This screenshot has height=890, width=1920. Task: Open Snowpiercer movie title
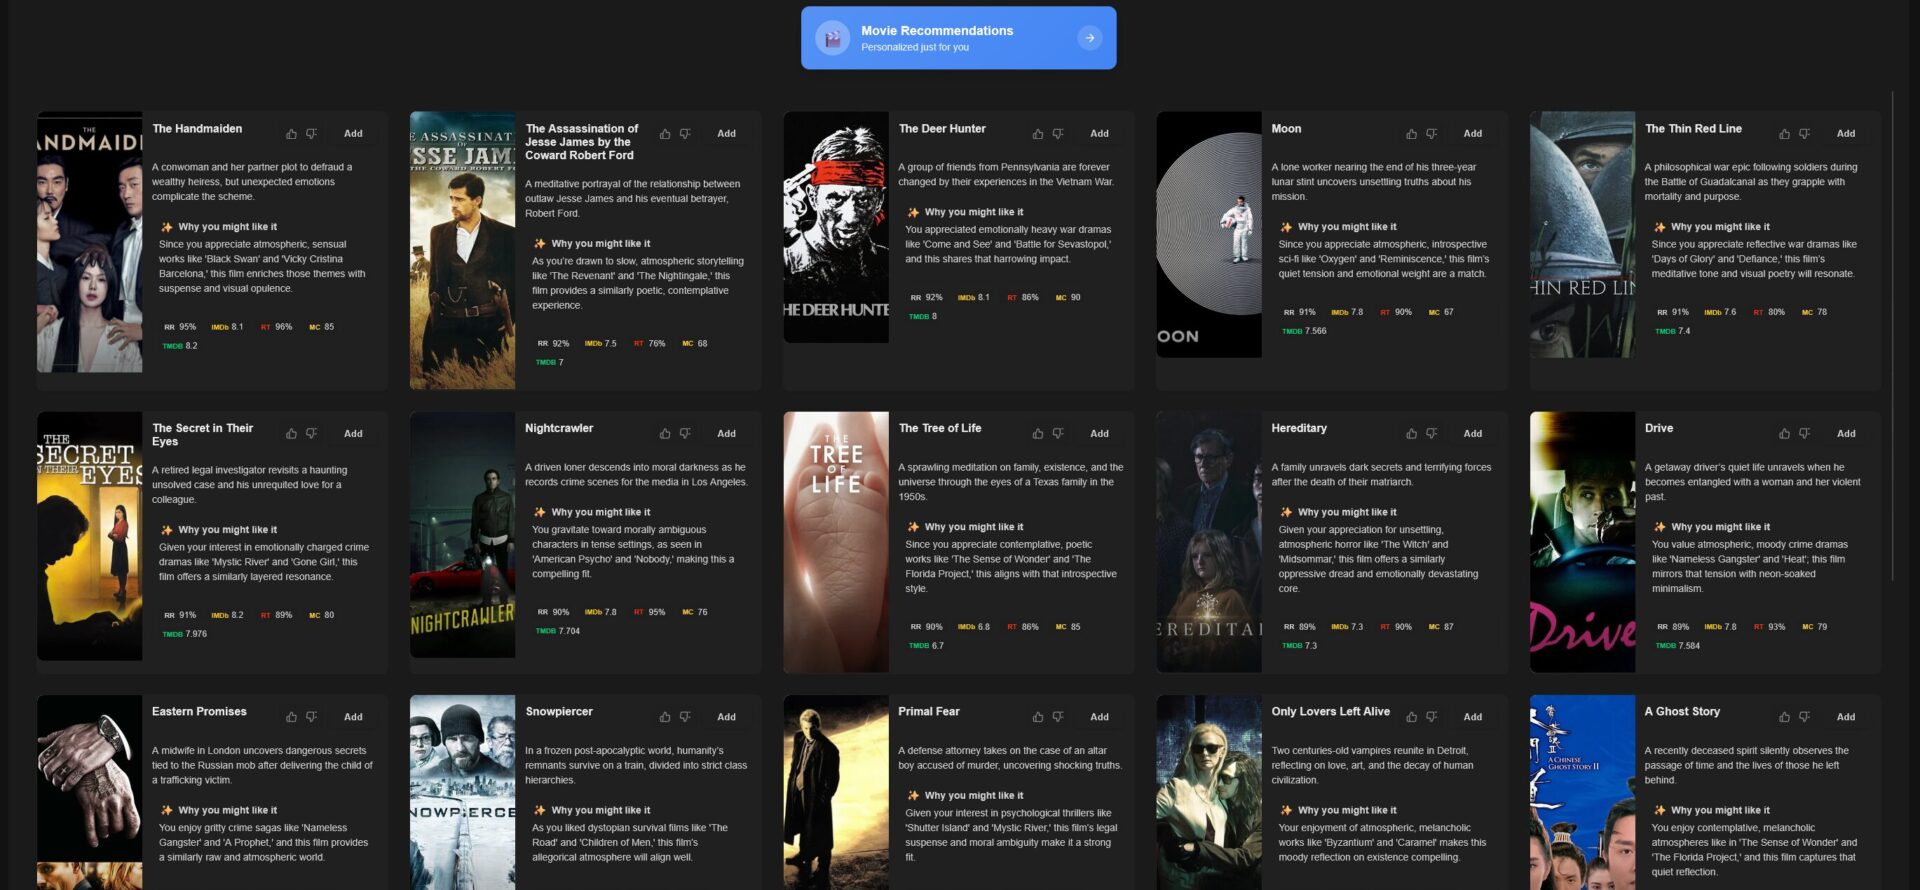(559, 712)
